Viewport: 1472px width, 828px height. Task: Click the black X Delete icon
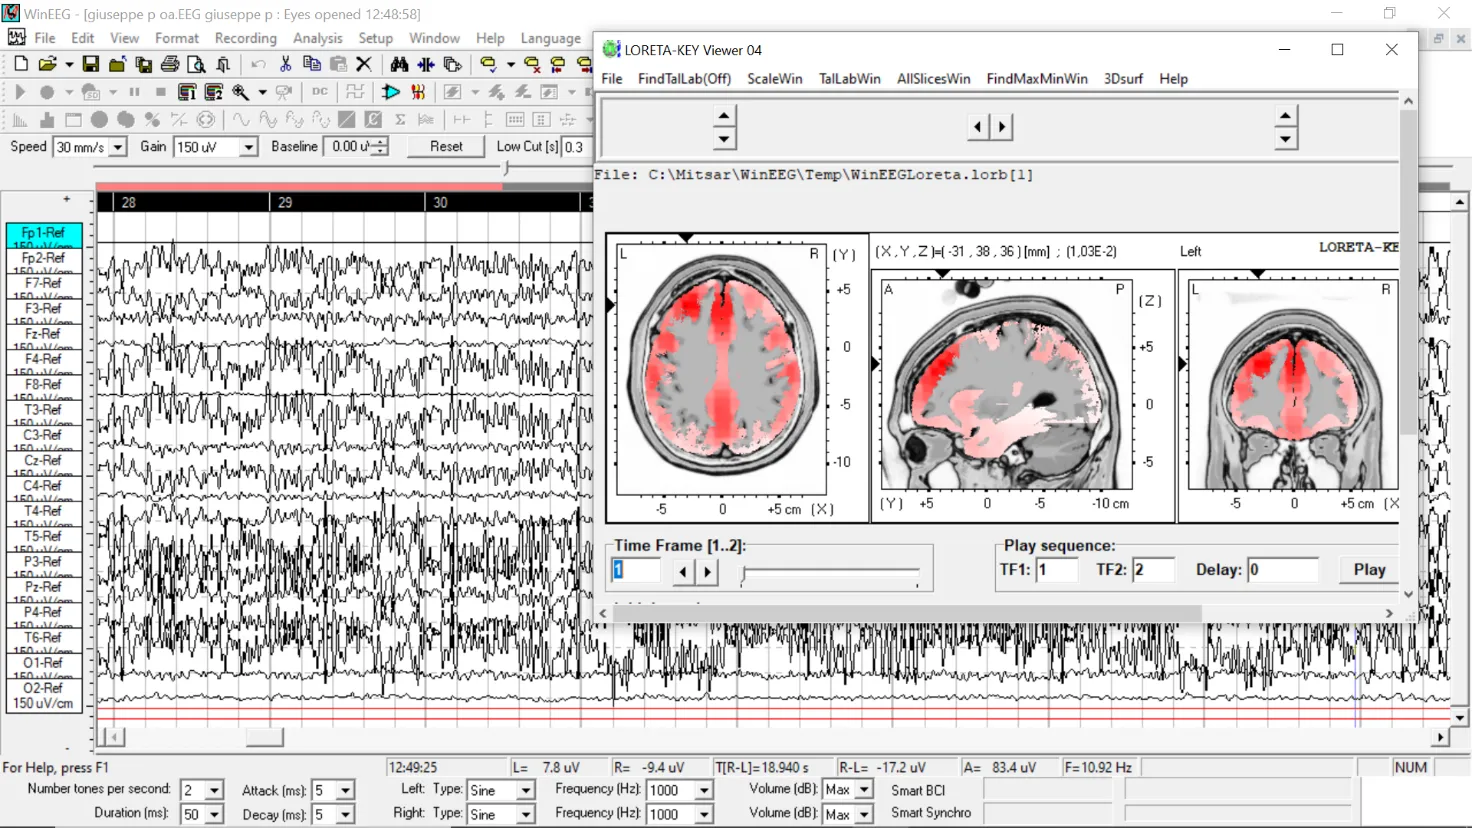click(x=364, y=64)
